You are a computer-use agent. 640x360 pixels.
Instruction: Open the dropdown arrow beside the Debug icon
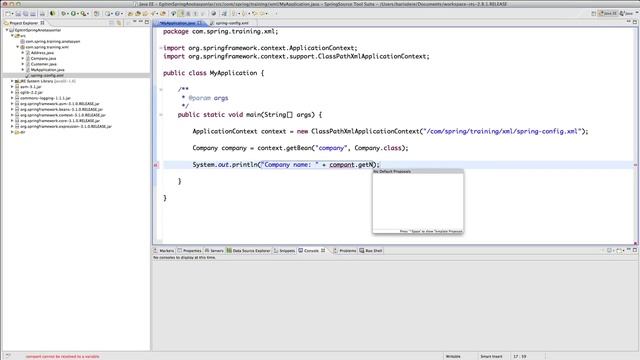click(x=68, y=14)
